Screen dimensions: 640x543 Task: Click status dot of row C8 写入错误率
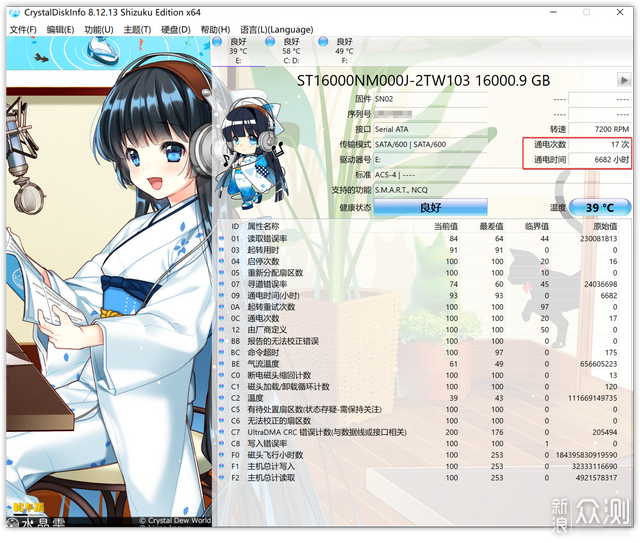(x=222, y=443)
